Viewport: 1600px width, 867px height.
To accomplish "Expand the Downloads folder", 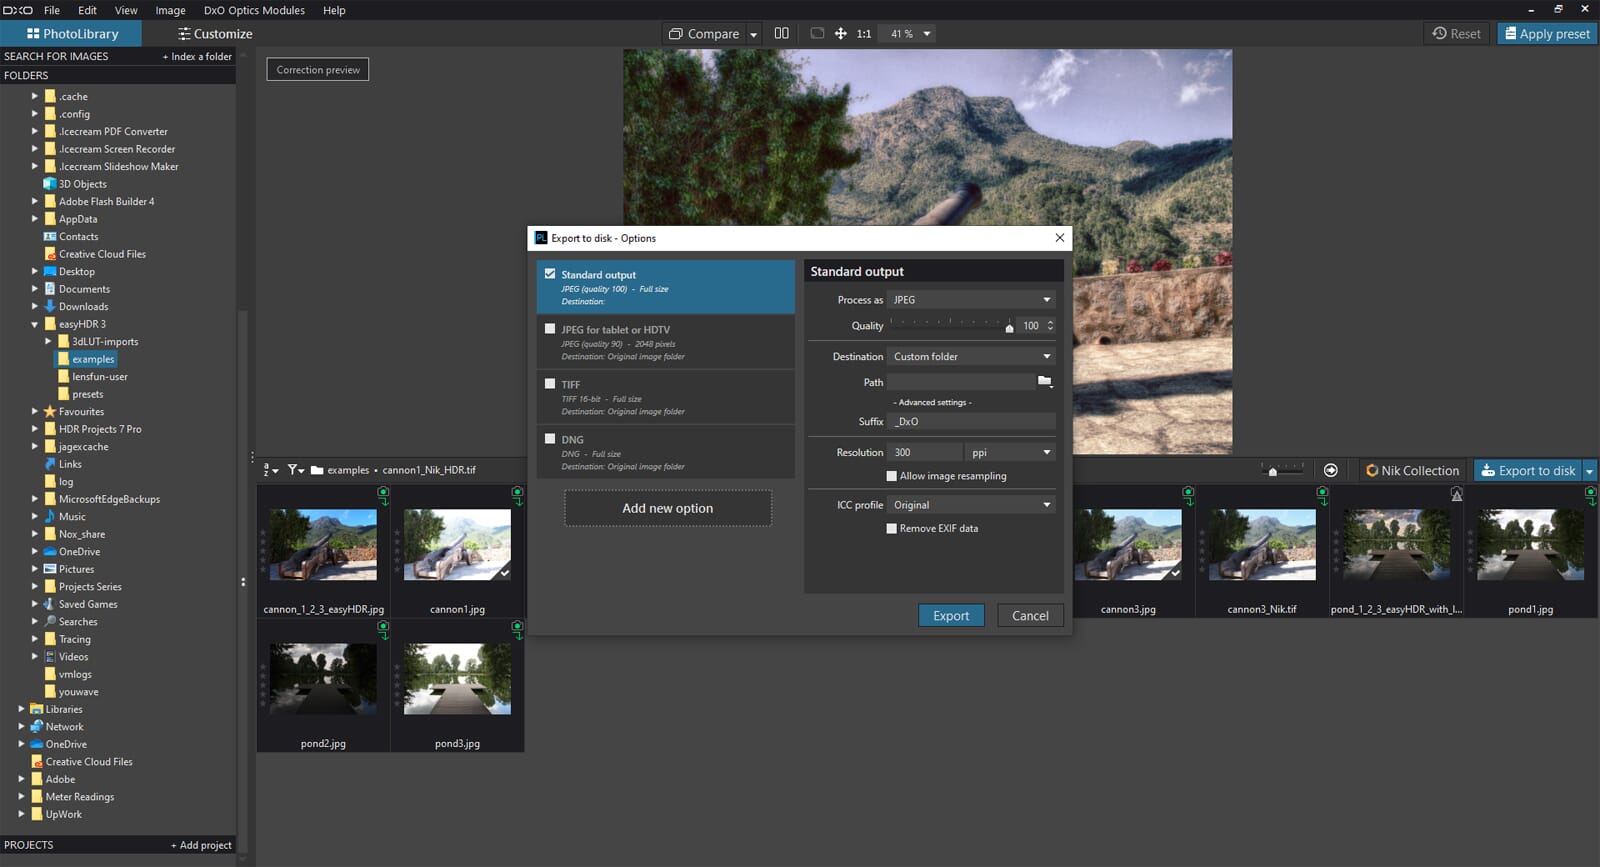I will coord(35,306).
